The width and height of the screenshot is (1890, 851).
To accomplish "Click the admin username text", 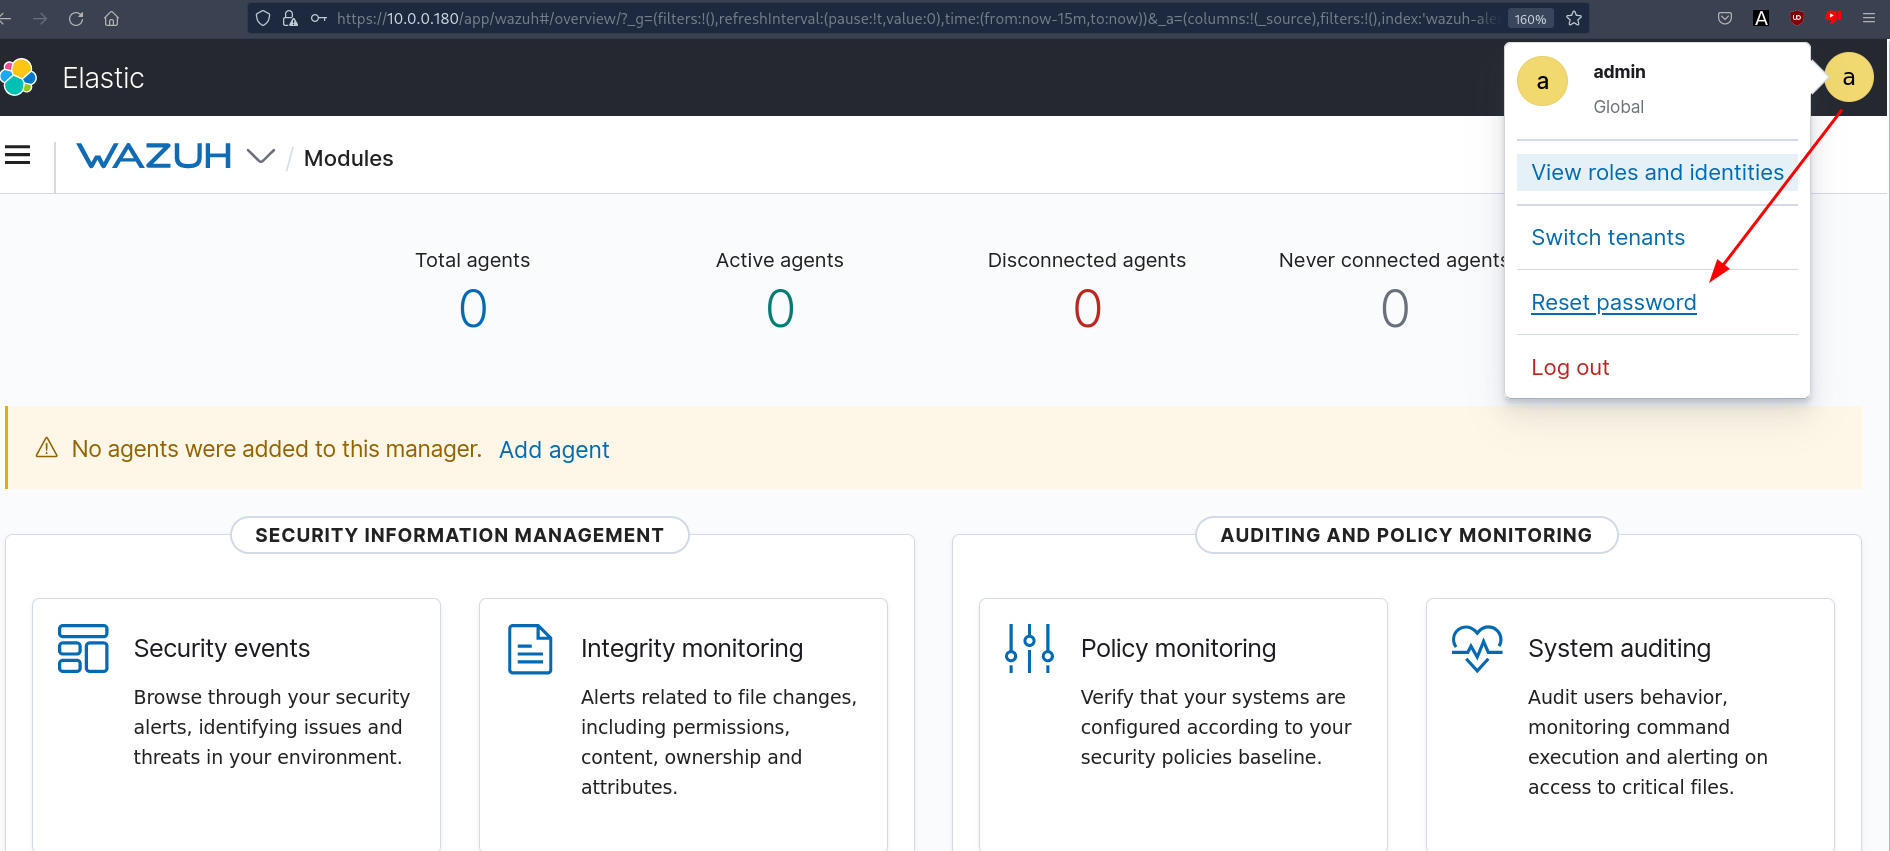I will tap(1619, 72).
